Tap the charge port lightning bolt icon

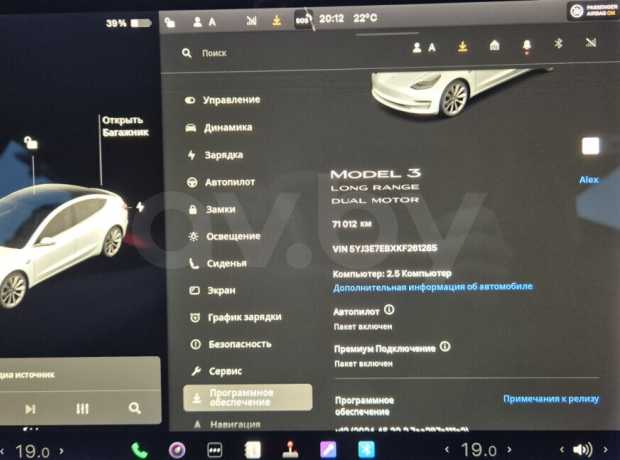point(140,206)
